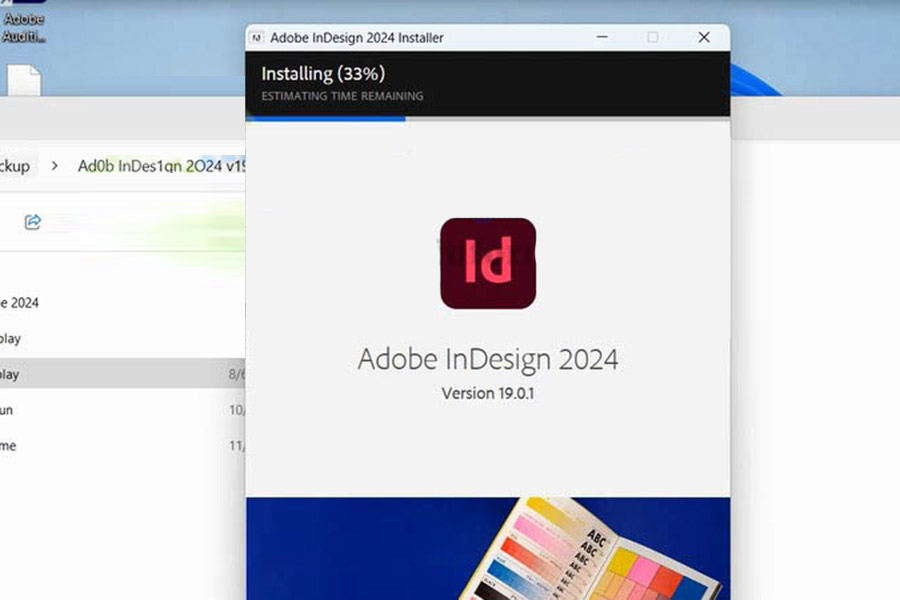The height and width of the screenshot is (600, 900).
Task: Click the 'Installing (33%)' status text
Action: (x=323, y=73)
